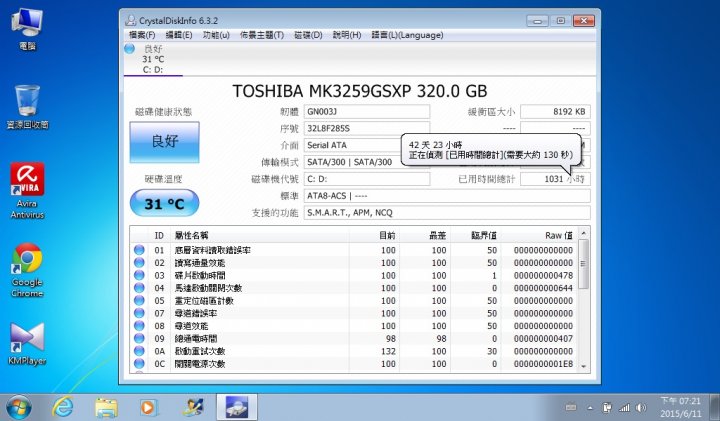Click the status icon for attribute 0A

pyautogui.click(x=139, y=351)
